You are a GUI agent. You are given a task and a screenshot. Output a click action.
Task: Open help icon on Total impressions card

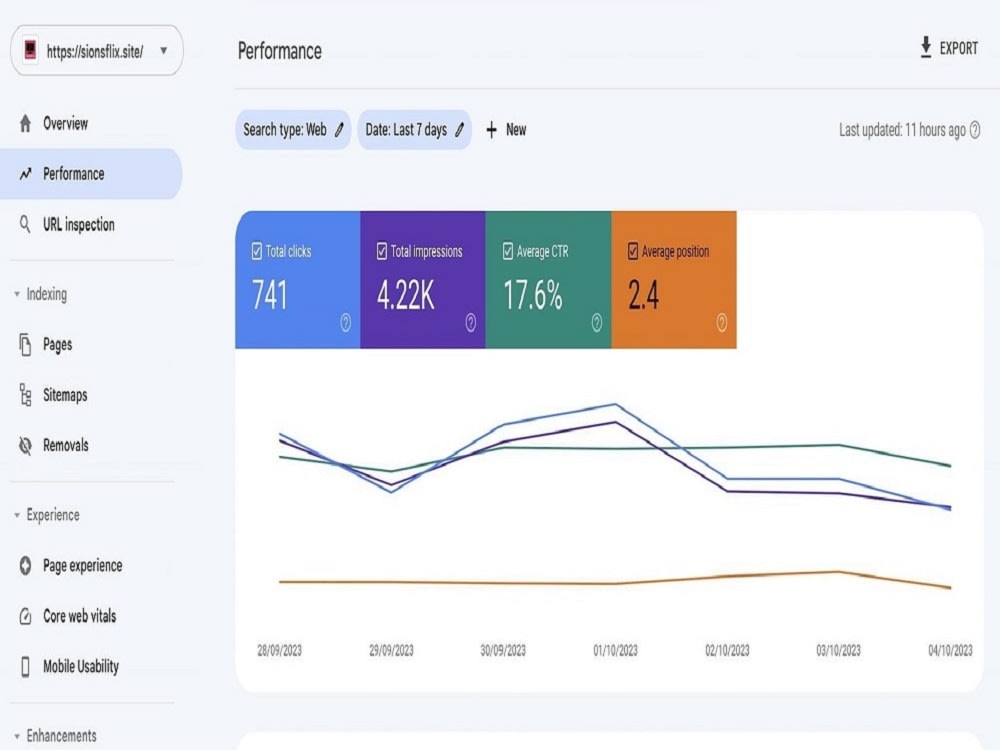tap(471, 323)
